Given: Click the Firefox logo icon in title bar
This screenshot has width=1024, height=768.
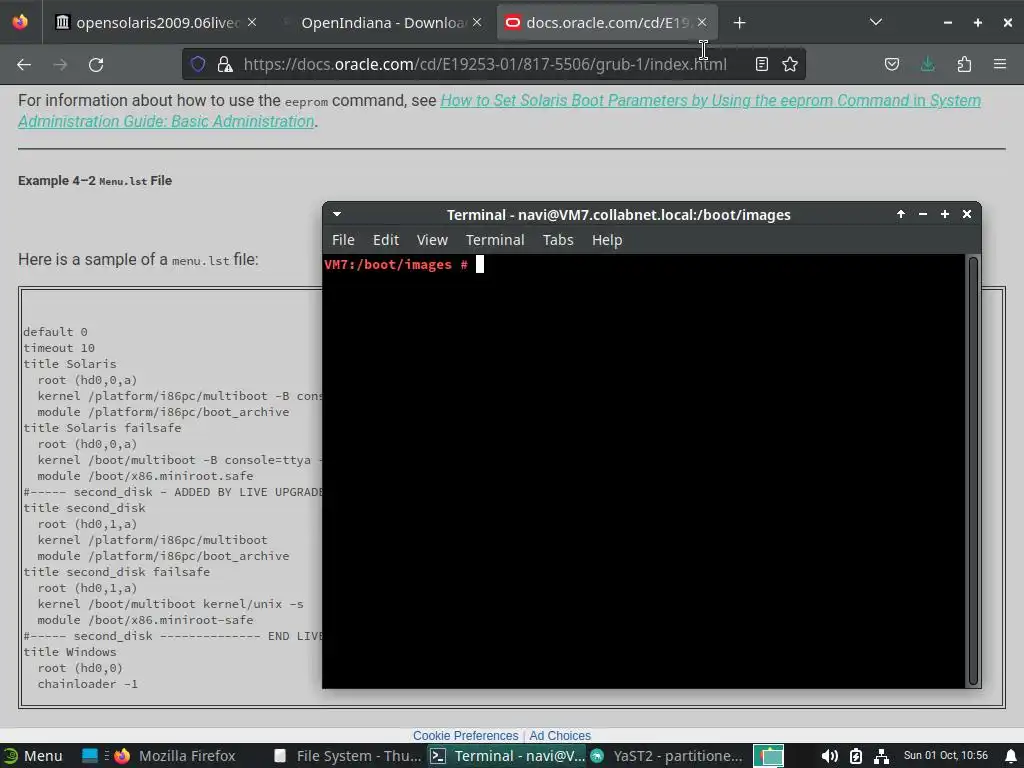Looking at the screenshot, I should coord(20,22).
